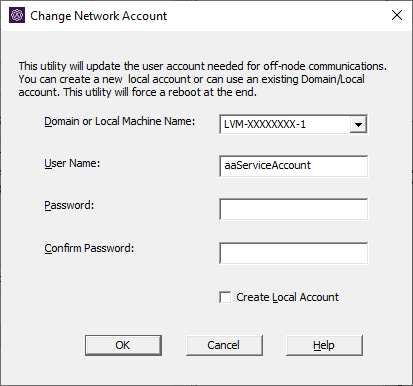Screen dimensions: 413x386
Task: Click the utility description paragraph
Action: pos(202,79)
